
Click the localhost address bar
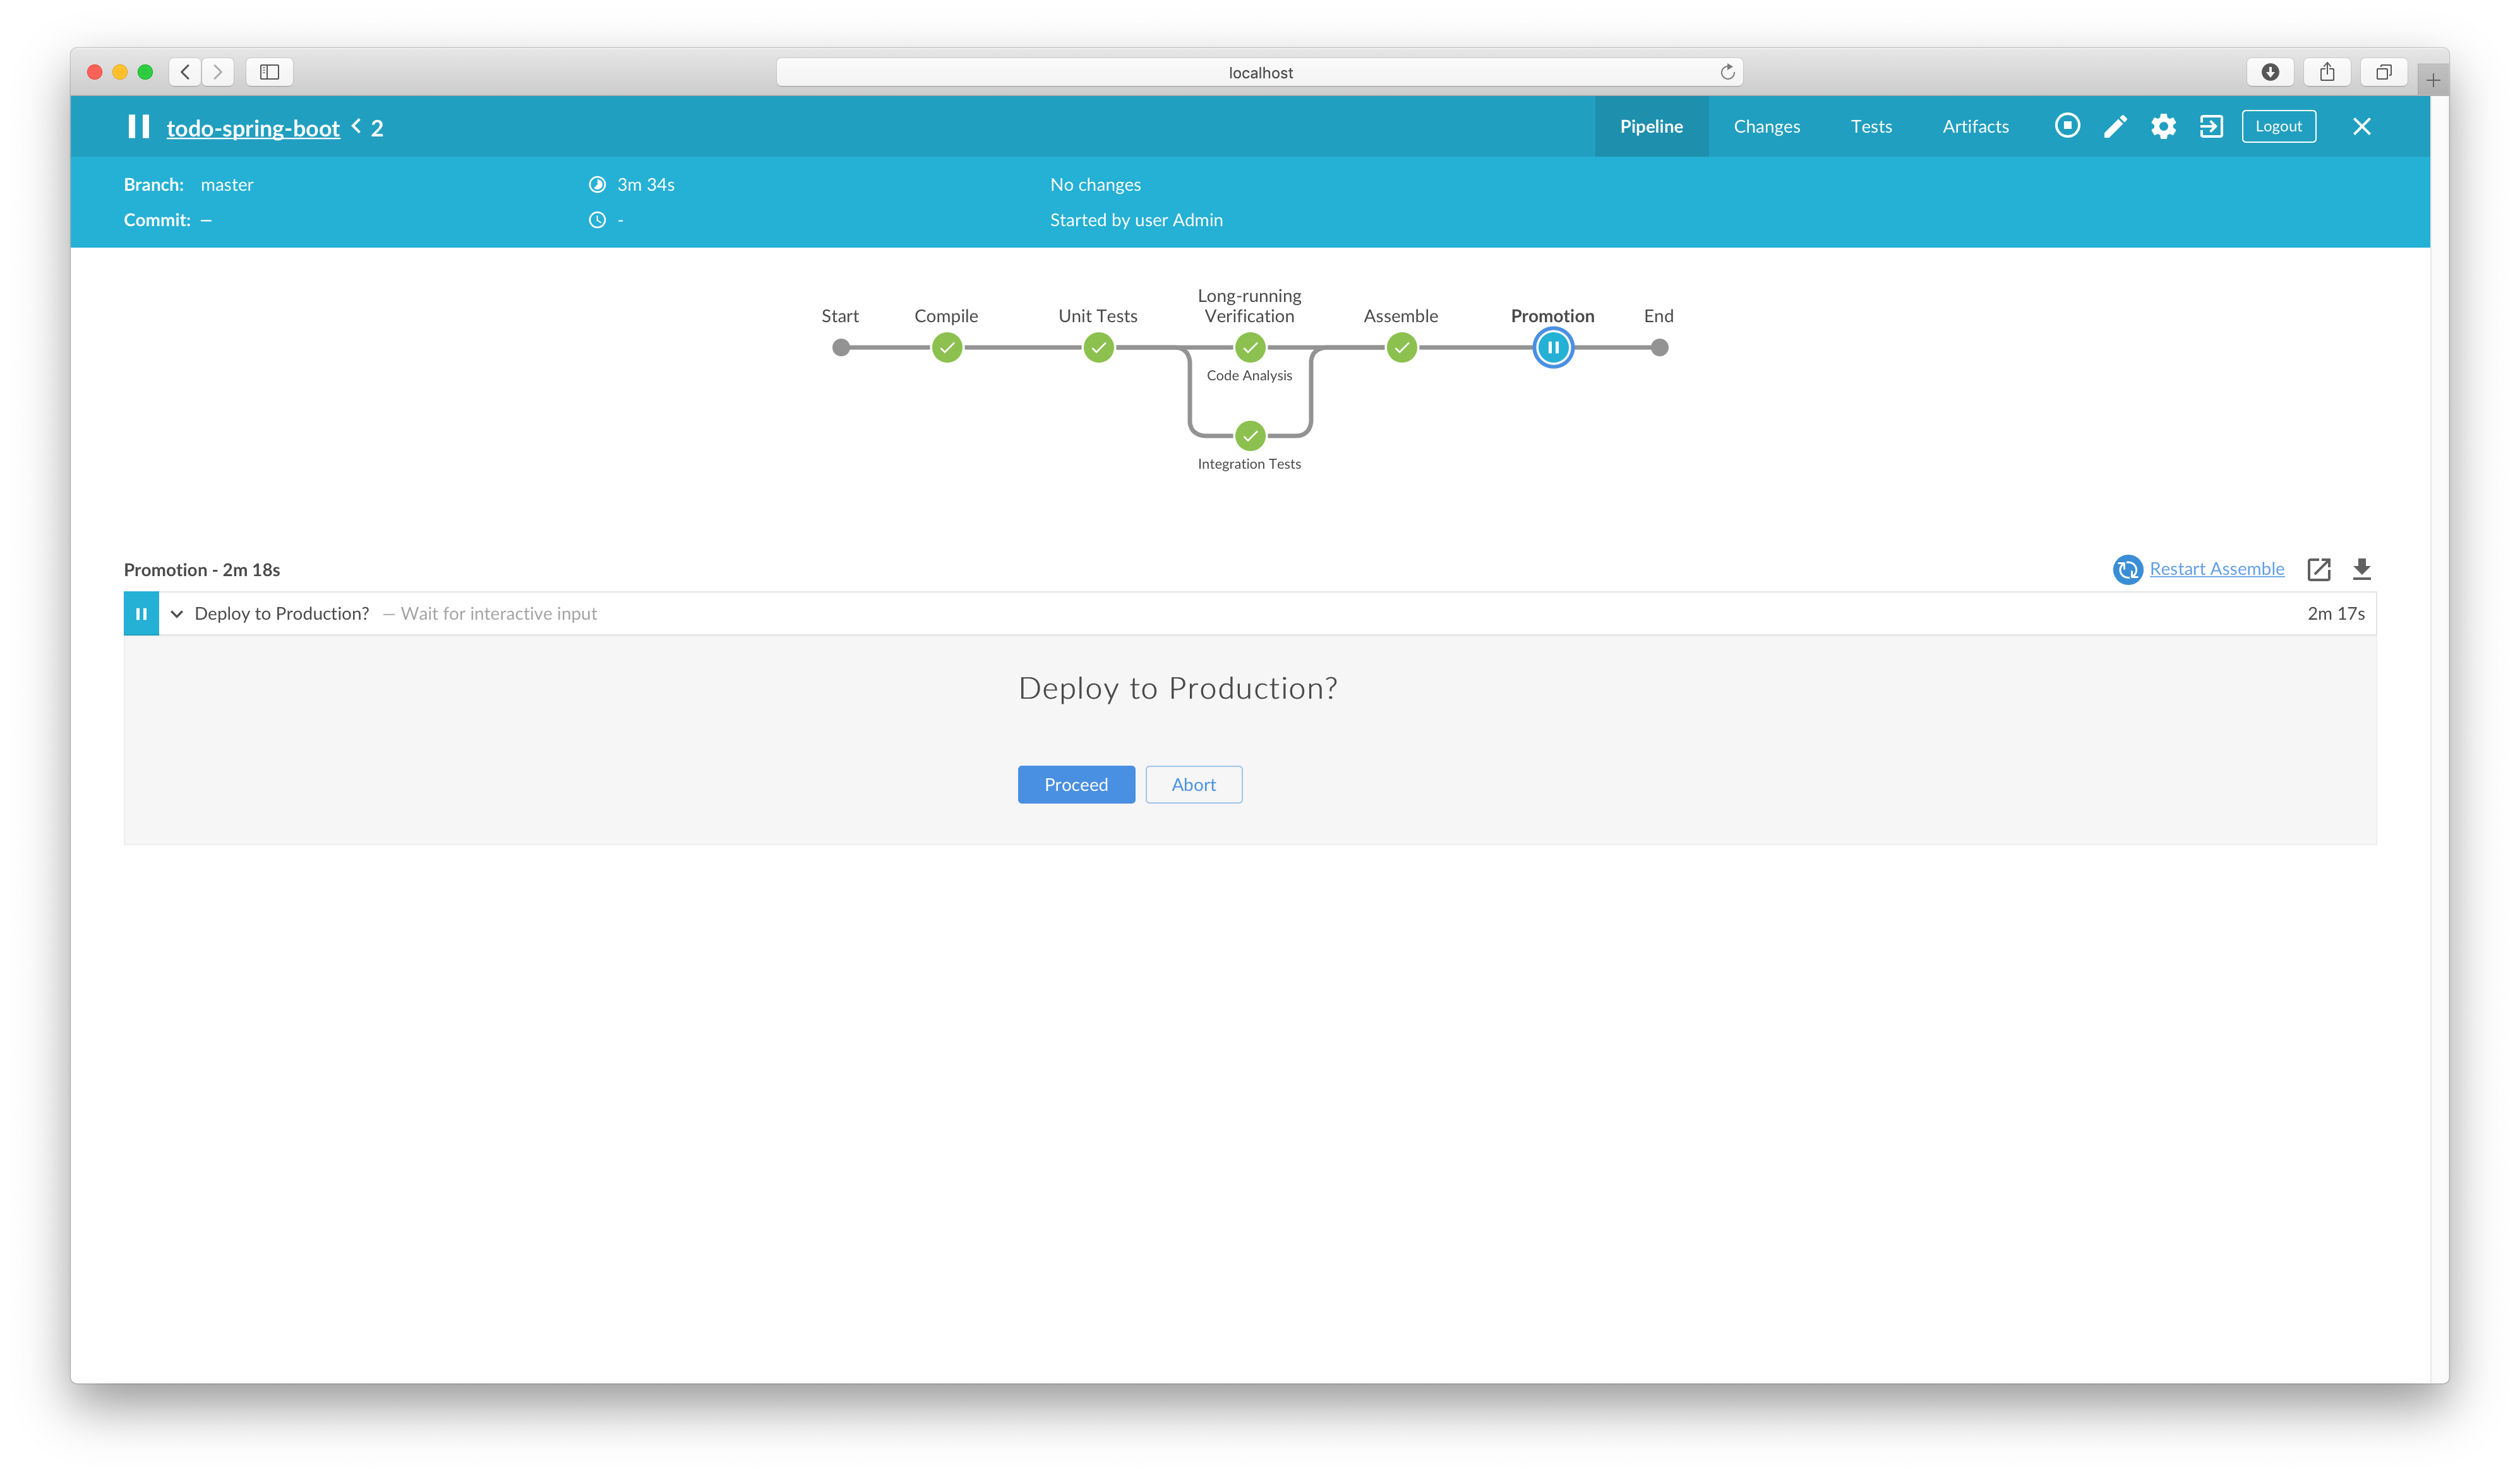pyautogui.click(x=1259, y=72)
